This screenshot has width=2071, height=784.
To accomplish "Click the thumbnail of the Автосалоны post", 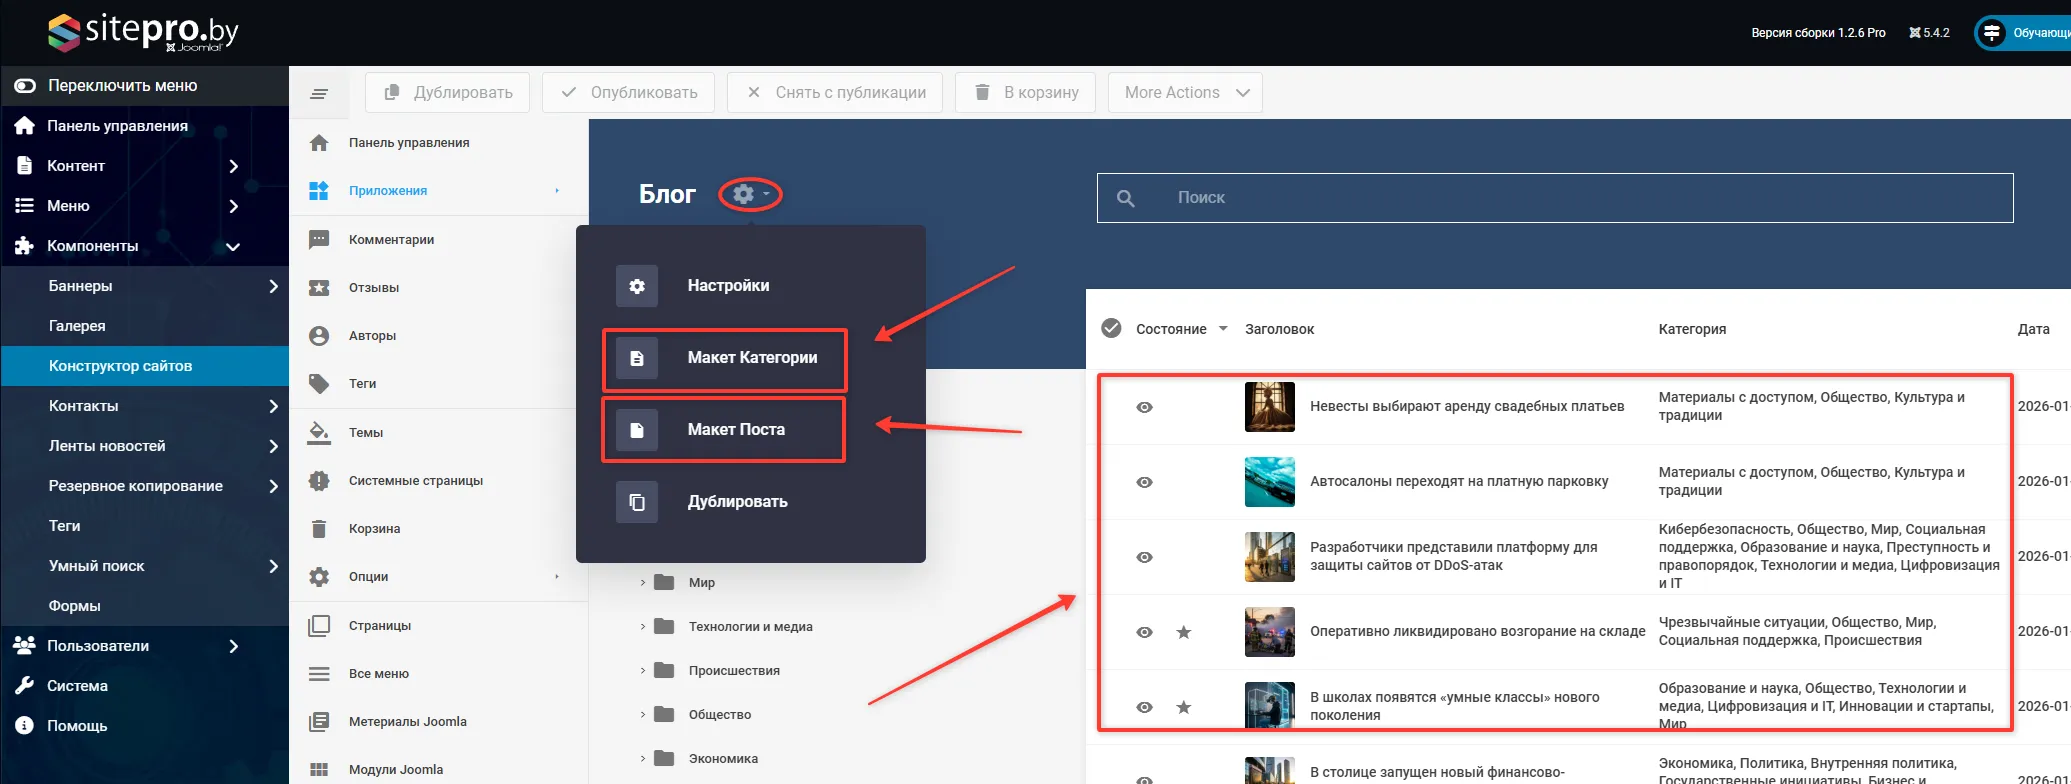I will tap(1269, 482).
